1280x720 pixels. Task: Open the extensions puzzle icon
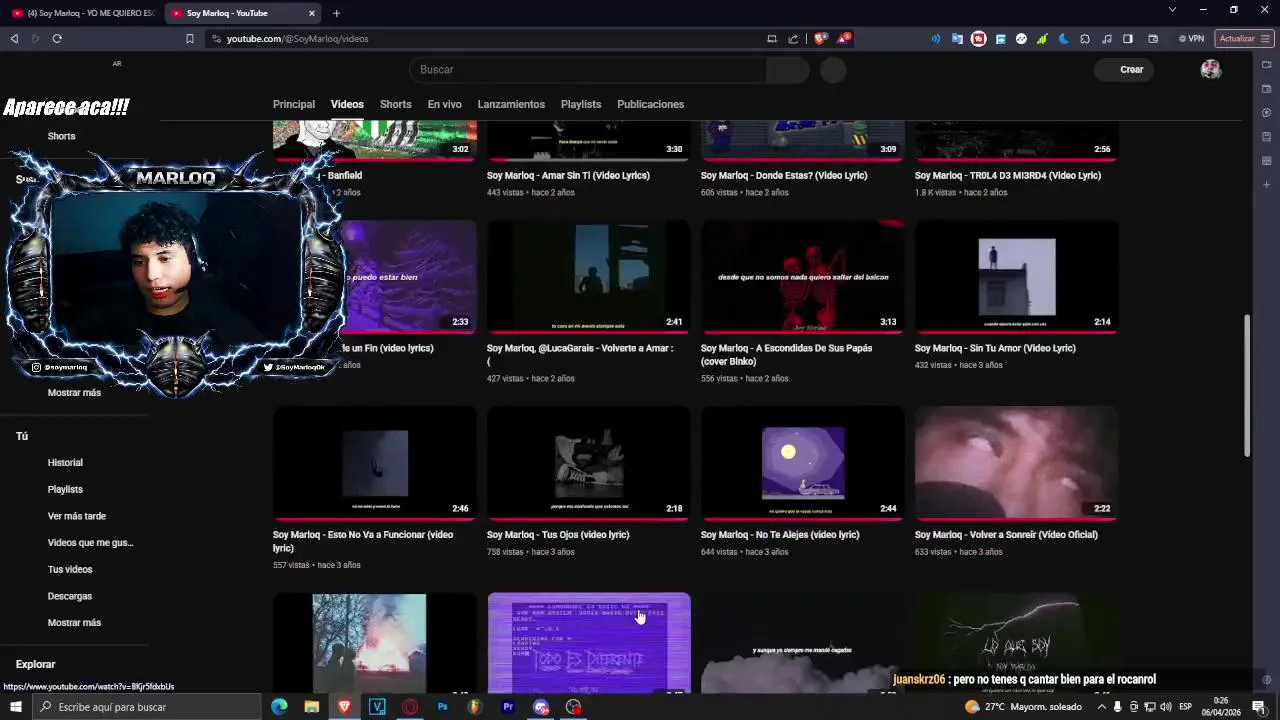[x=1085, y=39]
